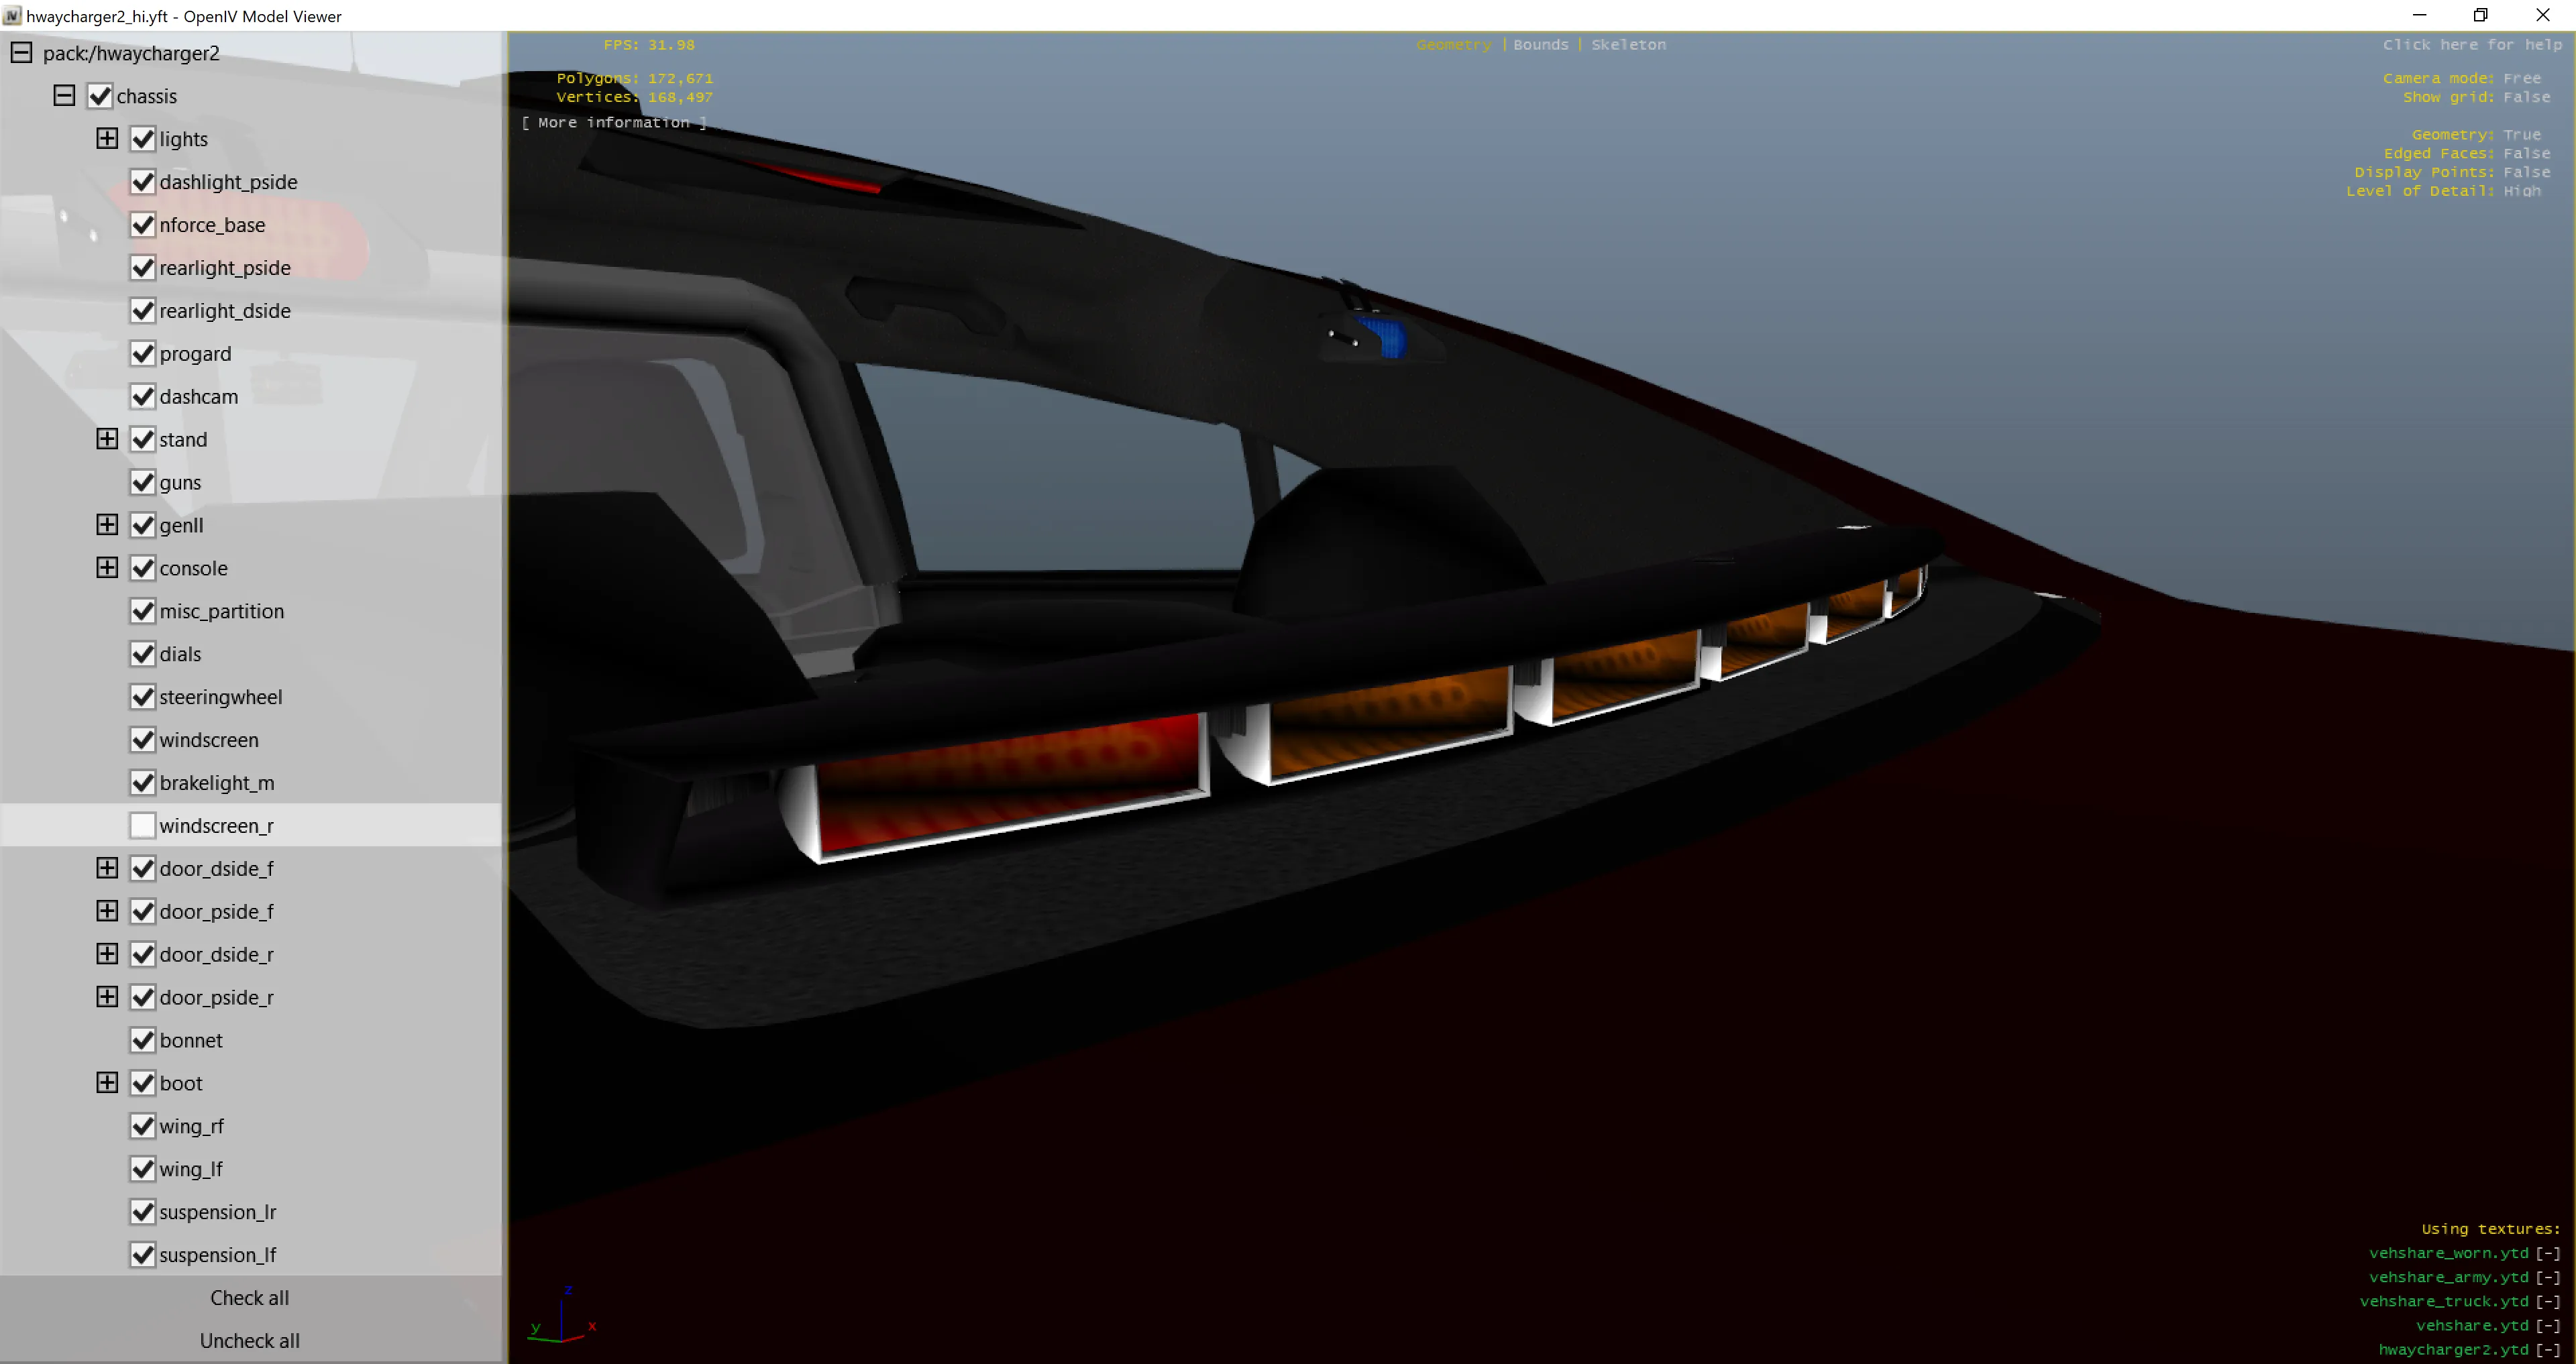Remove the vehshare_worn.ytd texture with [-]
Image resolution: width=2576 pixels, height=1364 pixels.
coord(2547,1253)
